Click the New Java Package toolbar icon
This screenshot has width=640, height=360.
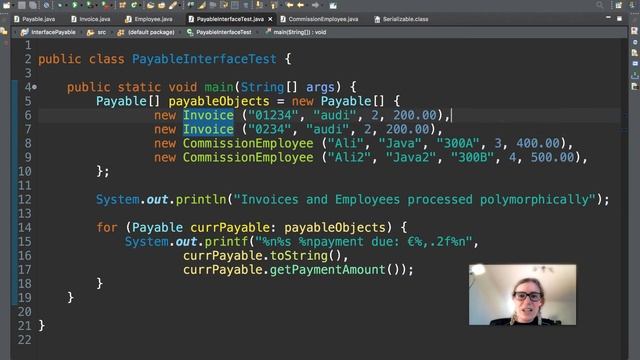click(122, 5)
